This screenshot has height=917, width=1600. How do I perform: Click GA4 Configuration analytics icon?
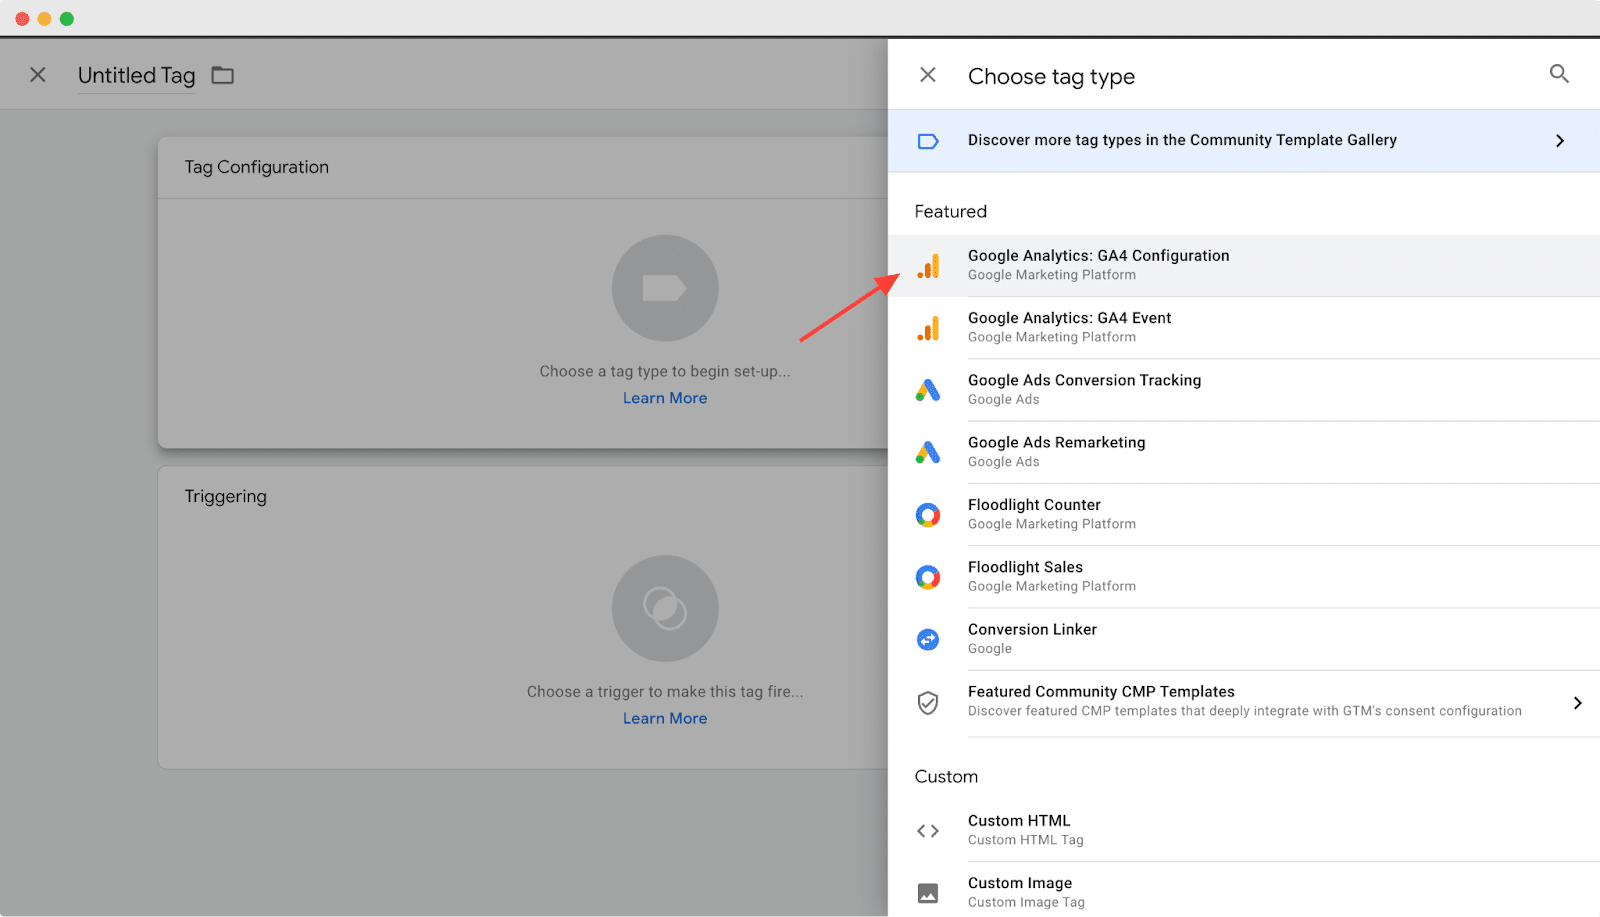pos(928,266)
